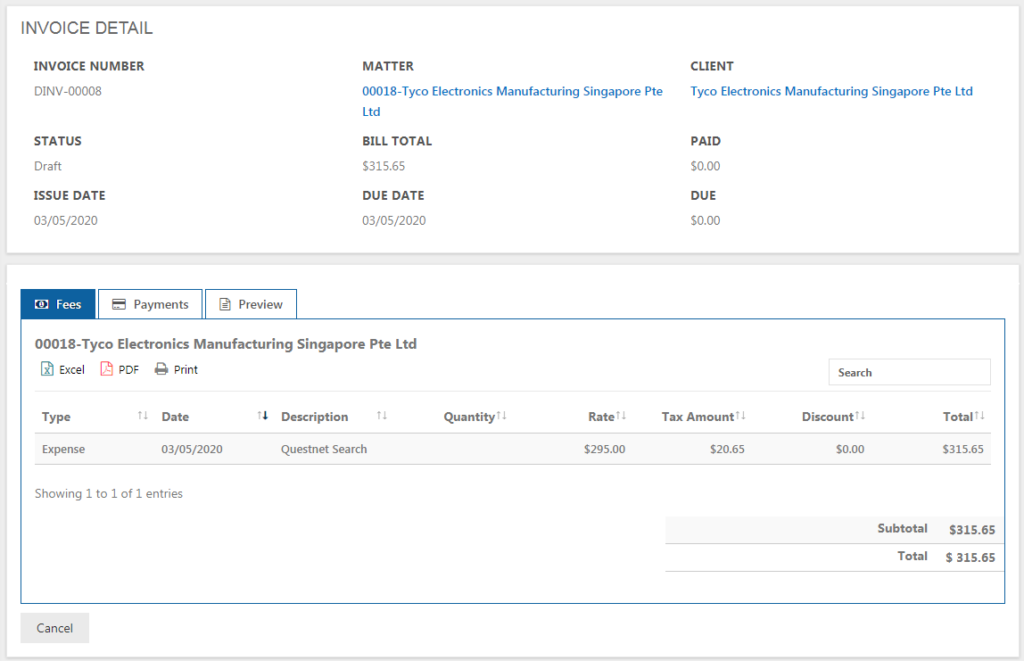Click the $0.00 discount value in expense row

point(850,449)
